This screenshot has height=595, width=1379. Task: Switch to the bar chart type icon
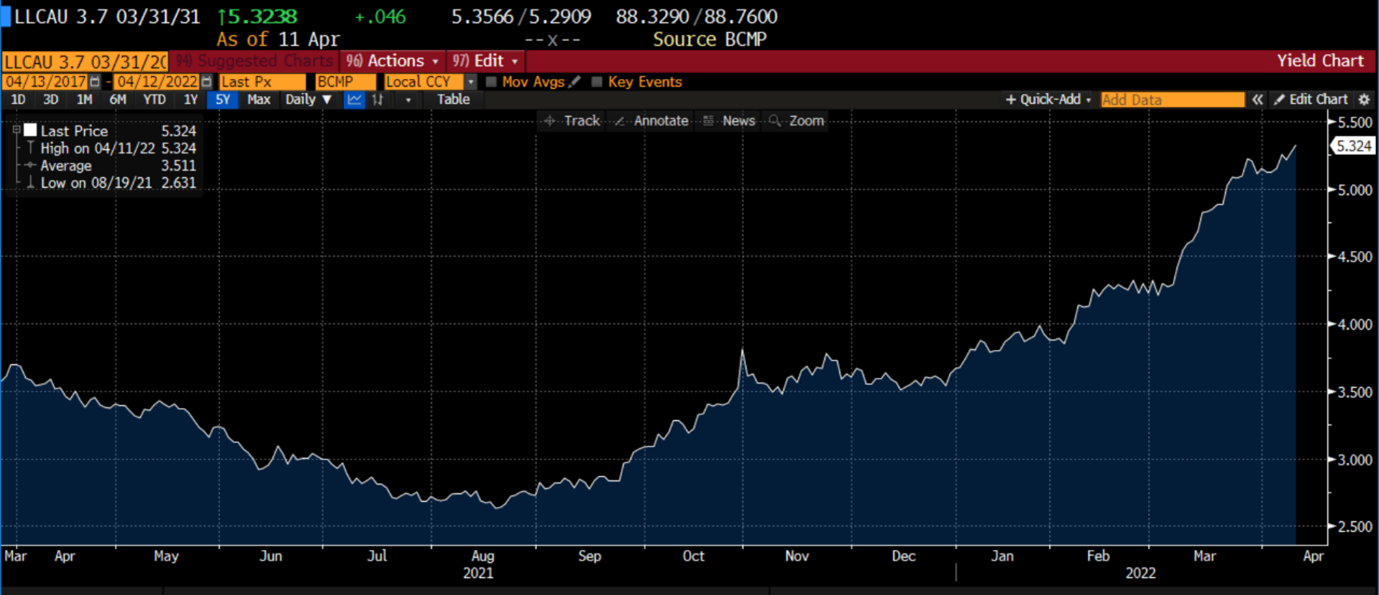point(379,99)
